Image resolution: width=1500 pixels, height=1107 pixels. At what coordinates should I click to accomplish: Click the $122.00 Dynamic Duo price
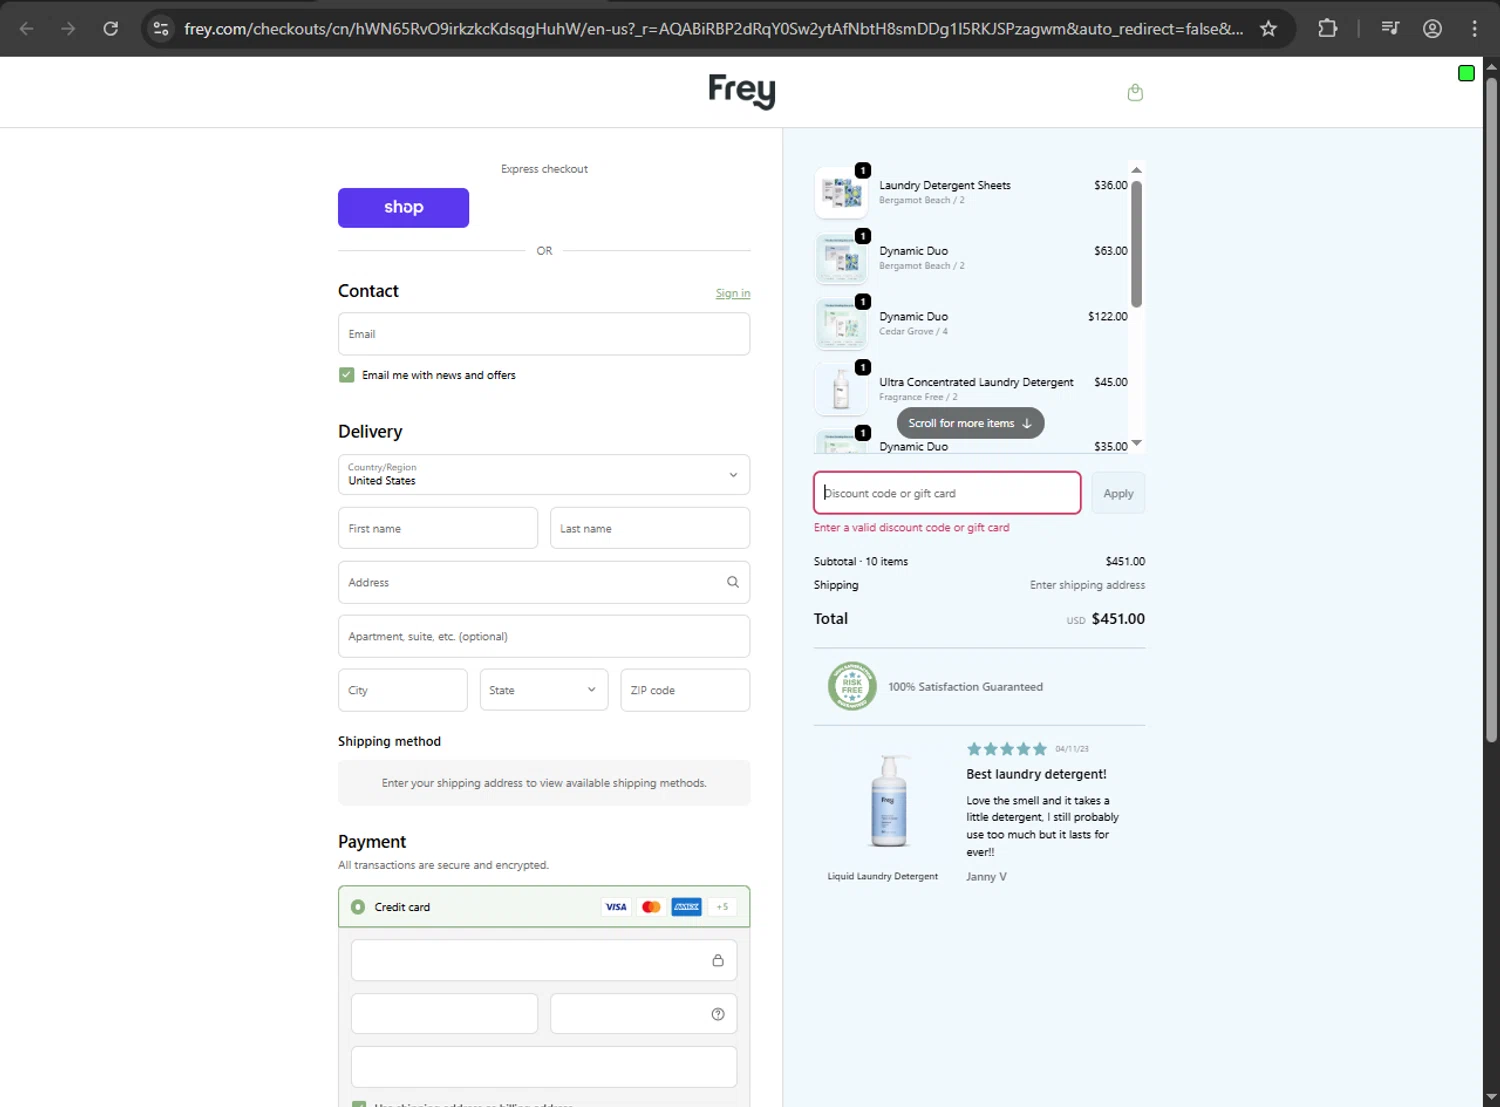(1107, 317)
